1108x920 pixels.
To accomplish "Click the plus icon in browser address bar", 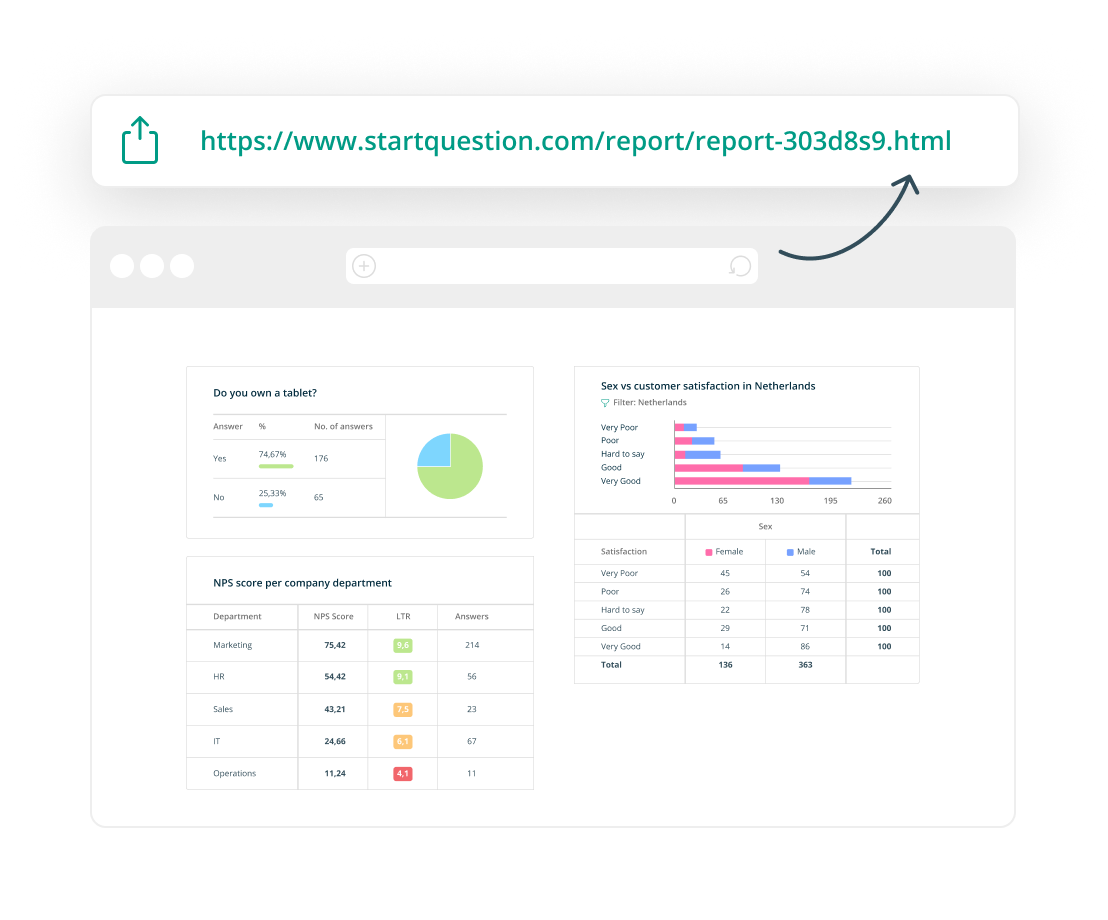I will (x=364, y=266).
